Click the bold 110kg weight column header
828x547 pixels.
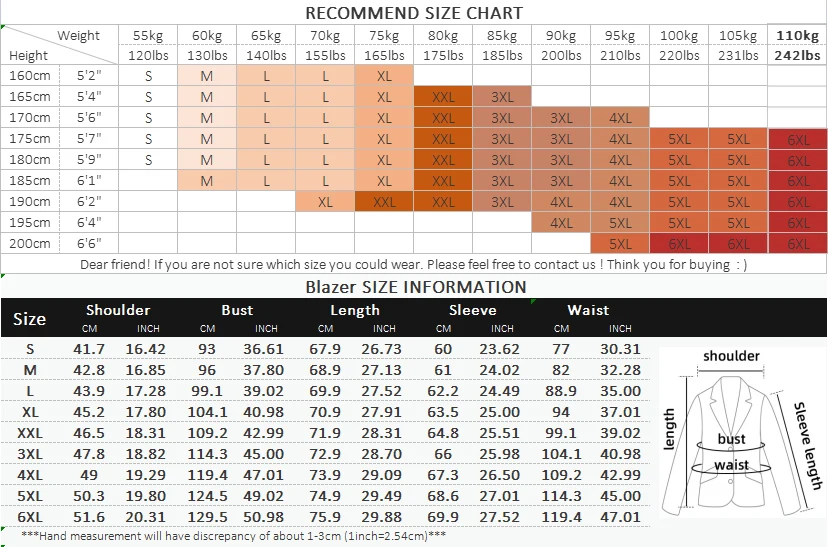pos(798,36)
